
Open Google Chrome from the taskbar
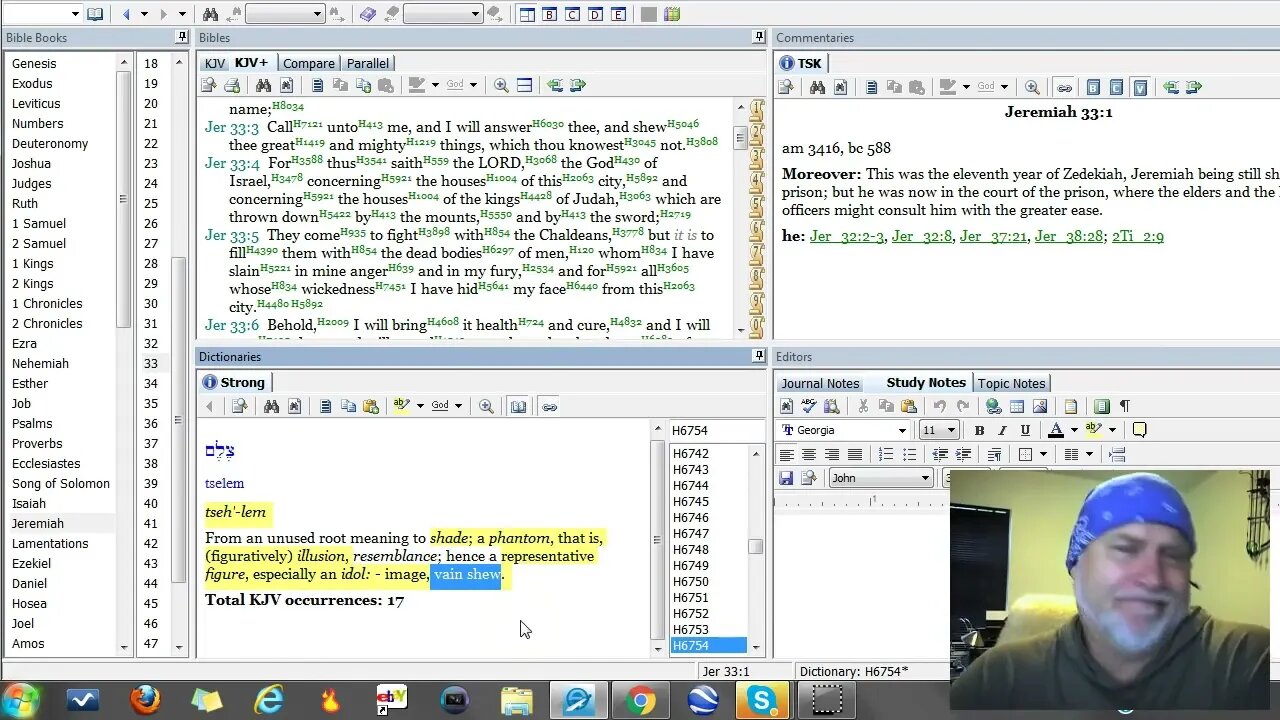pos(641,700)
